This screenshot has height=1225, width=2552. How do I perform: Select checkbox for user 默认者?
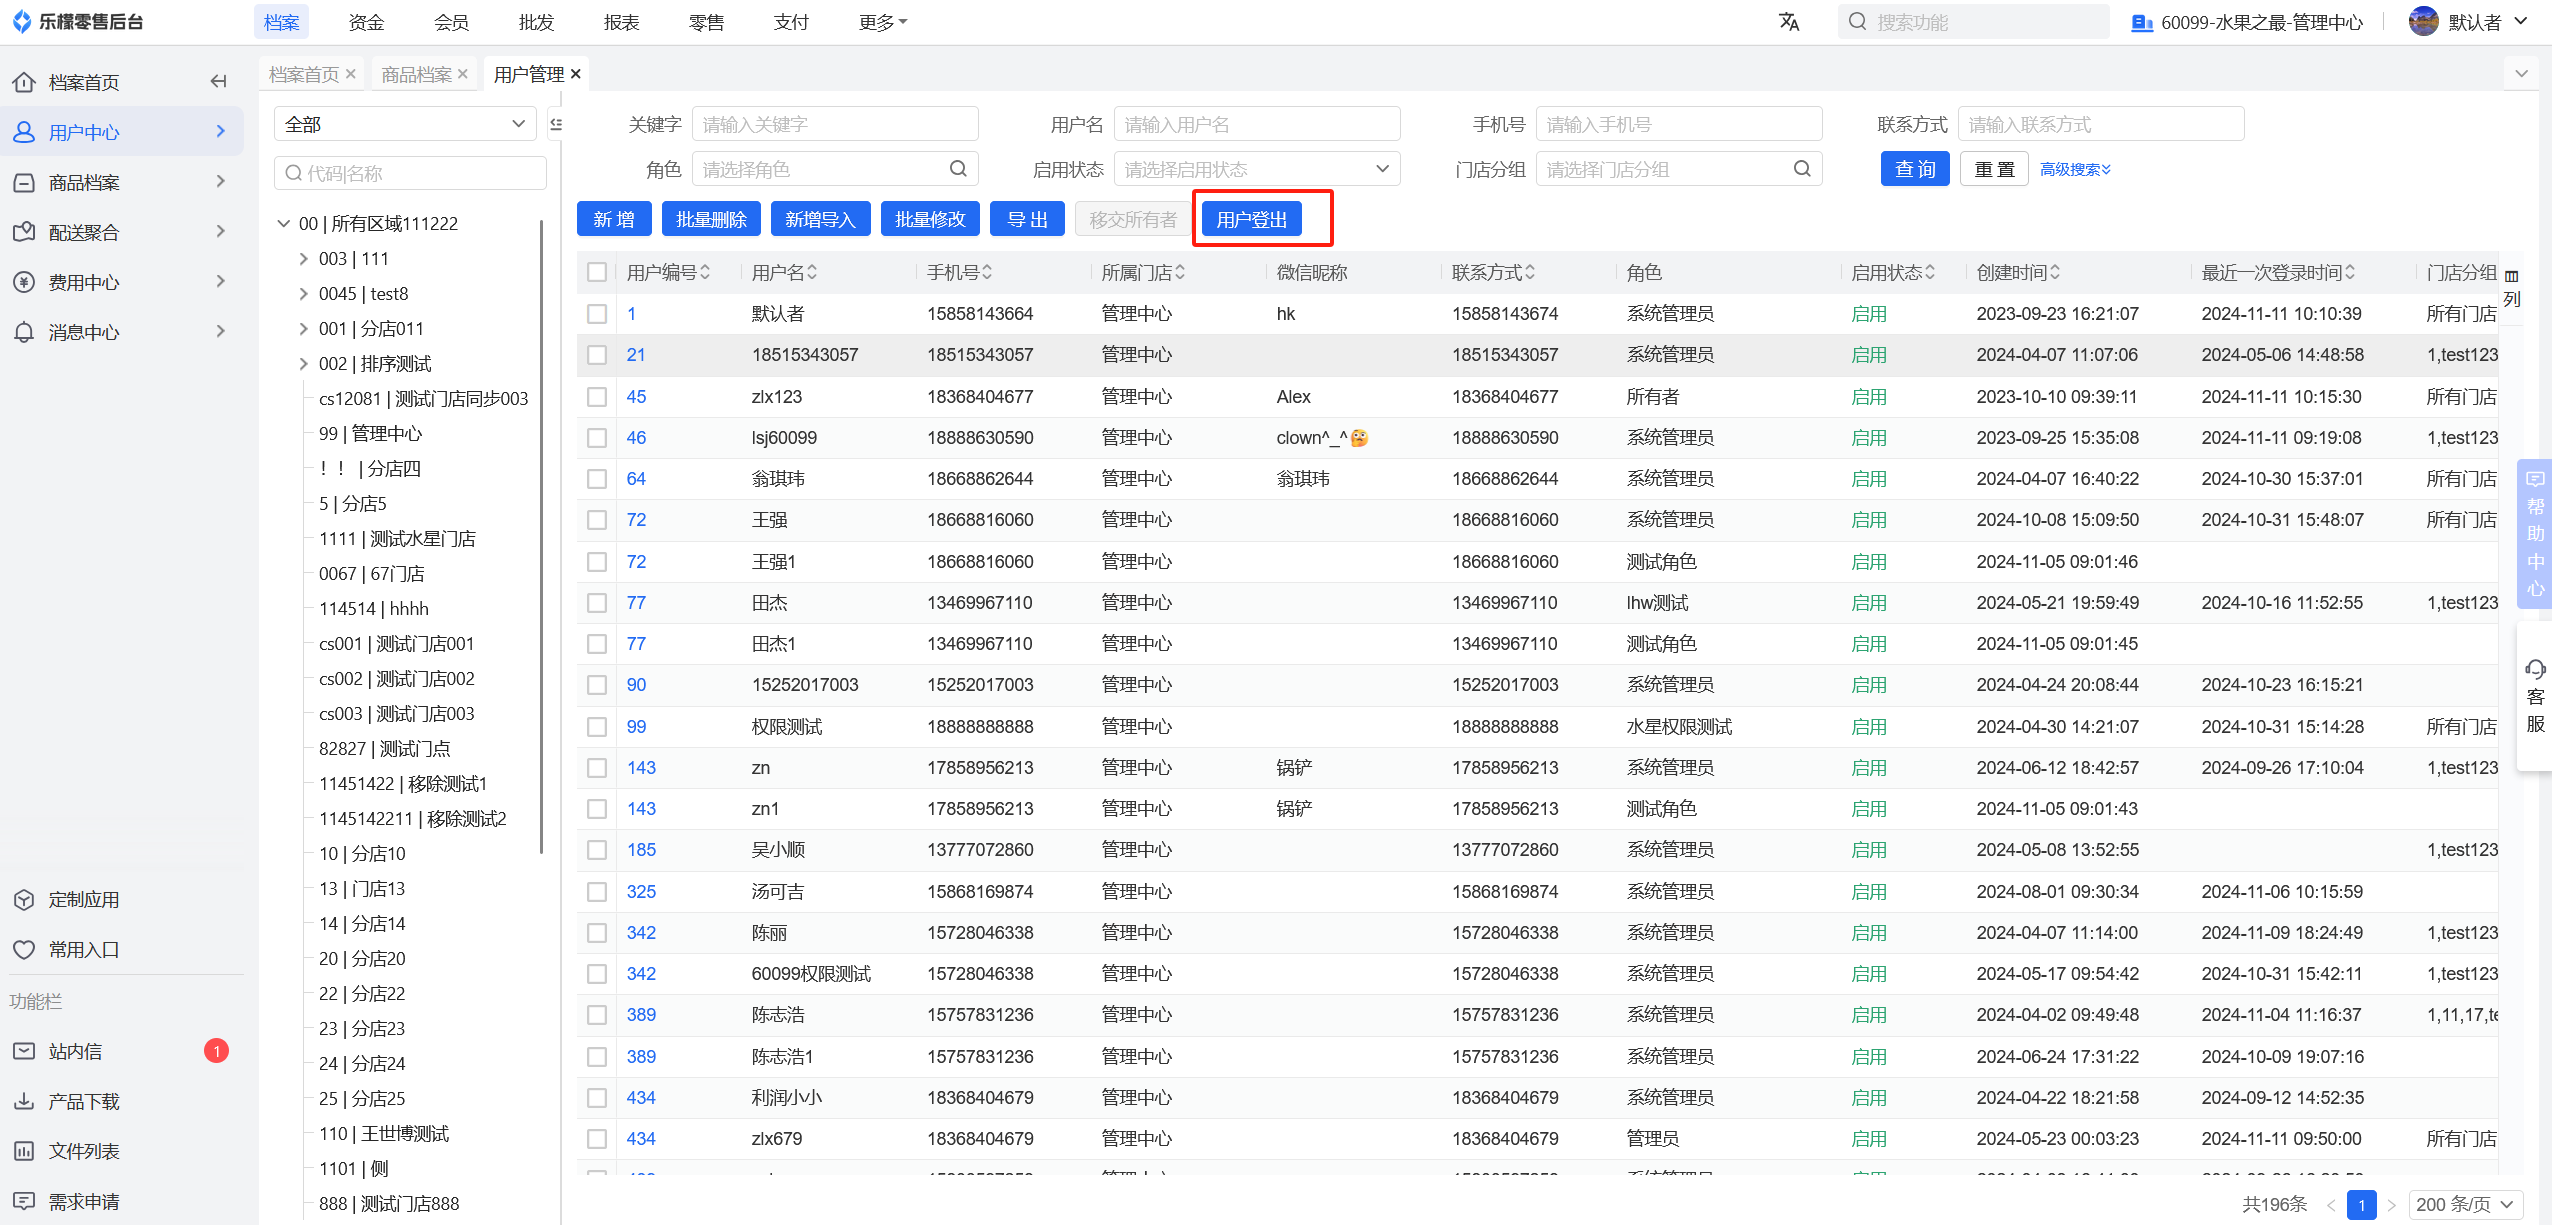597,314
